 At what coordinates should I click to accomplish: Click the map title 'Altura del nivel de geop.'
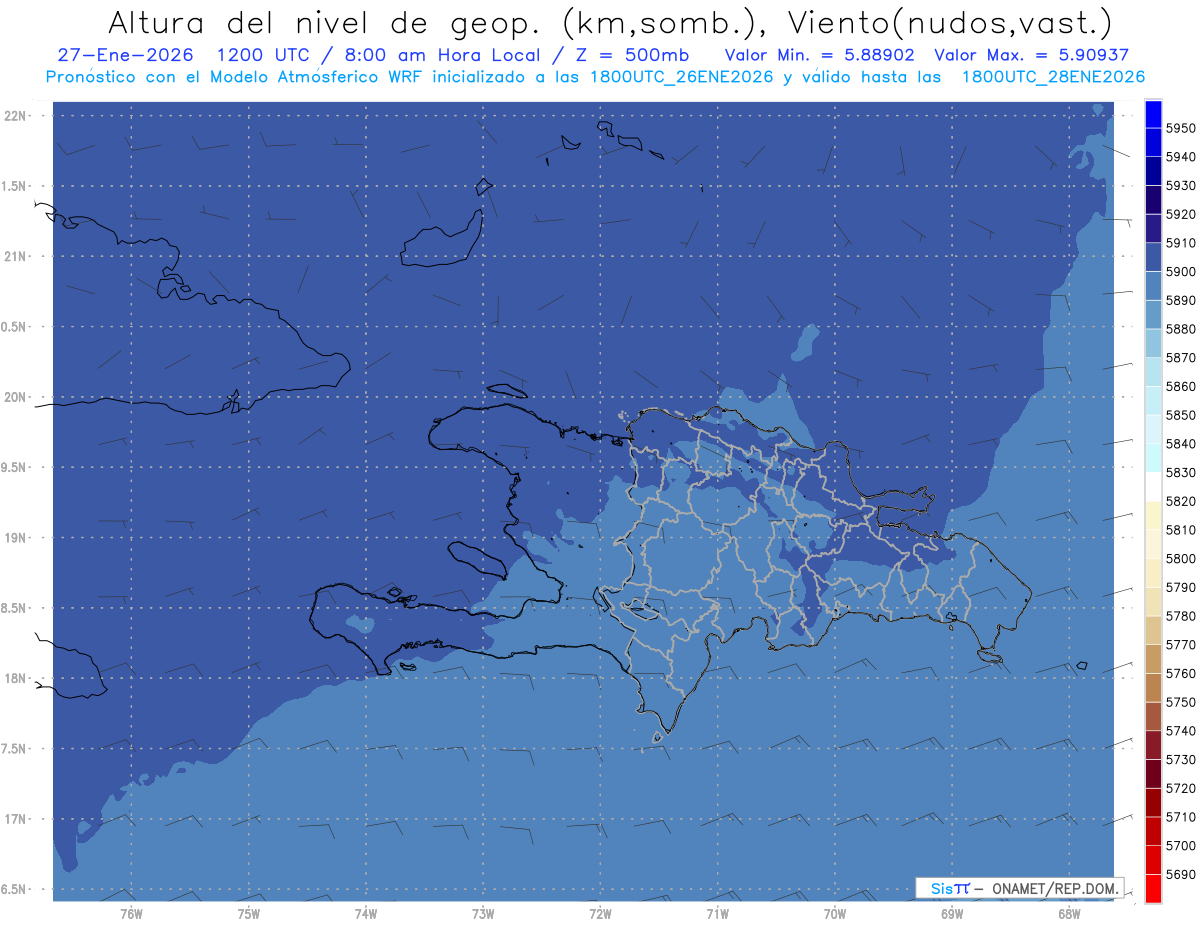(326, 23)
